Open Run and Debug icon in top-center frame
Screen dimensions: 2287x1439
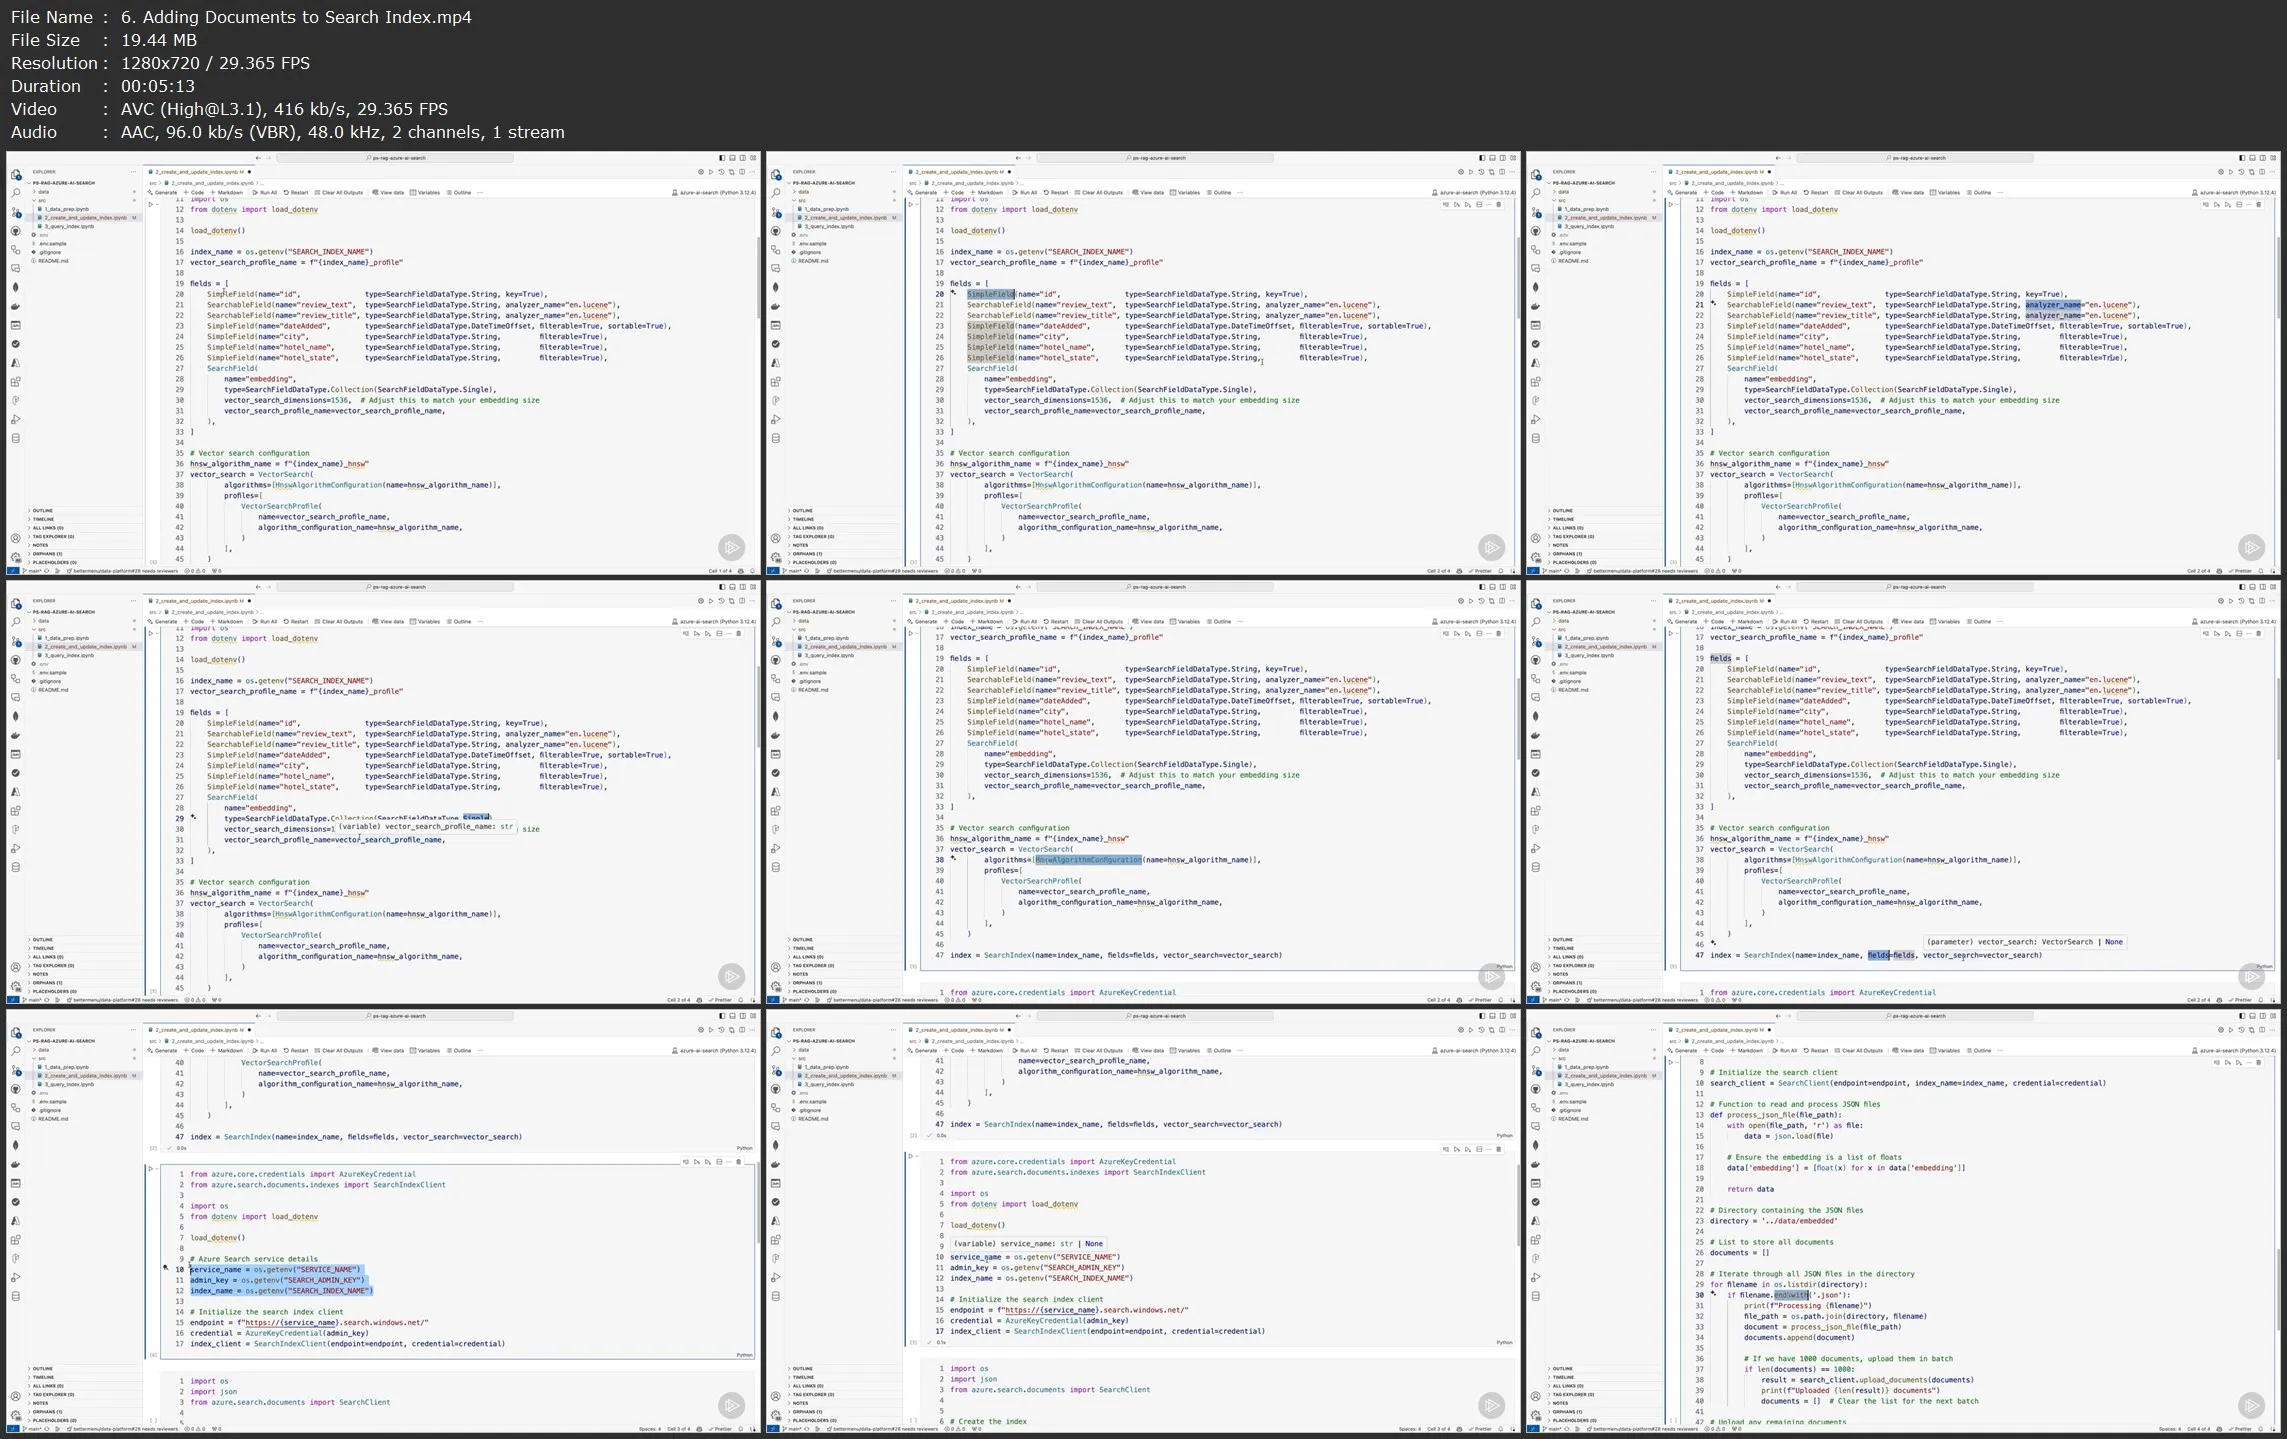[776, 419]
